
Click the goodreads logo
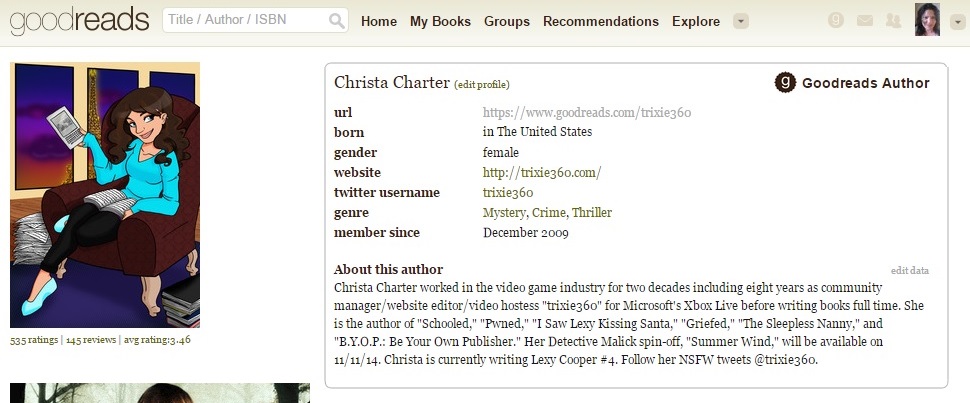[79, 20]
